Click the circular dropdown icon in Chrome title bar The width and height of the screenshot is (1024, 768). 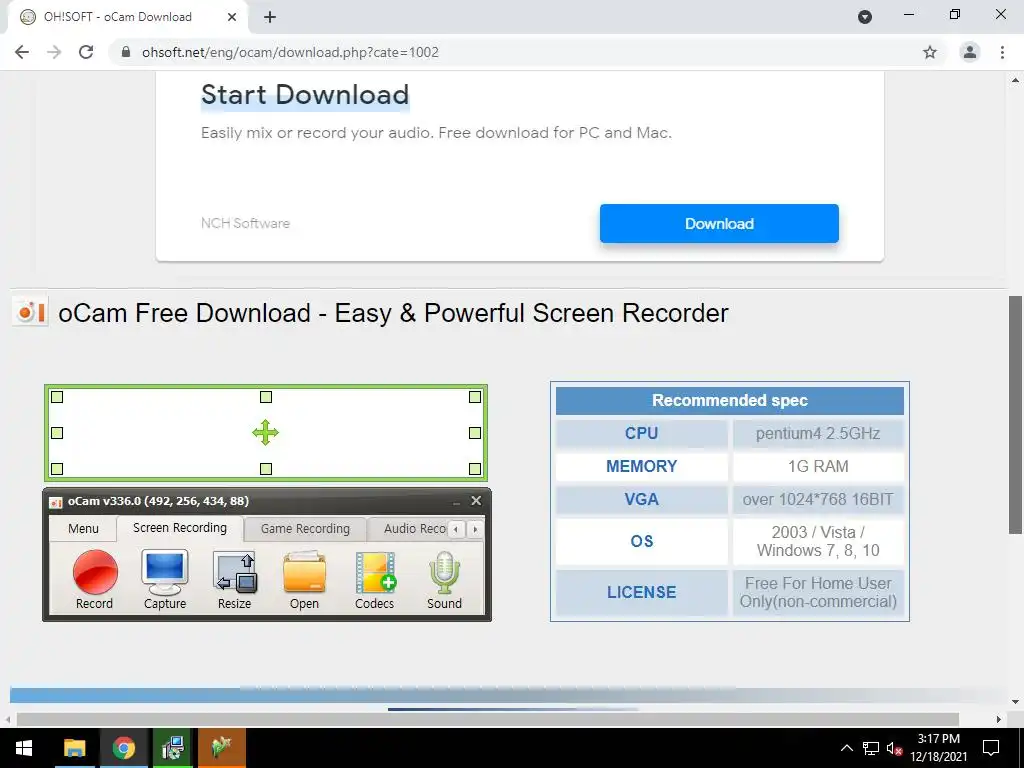coord(865,17)
